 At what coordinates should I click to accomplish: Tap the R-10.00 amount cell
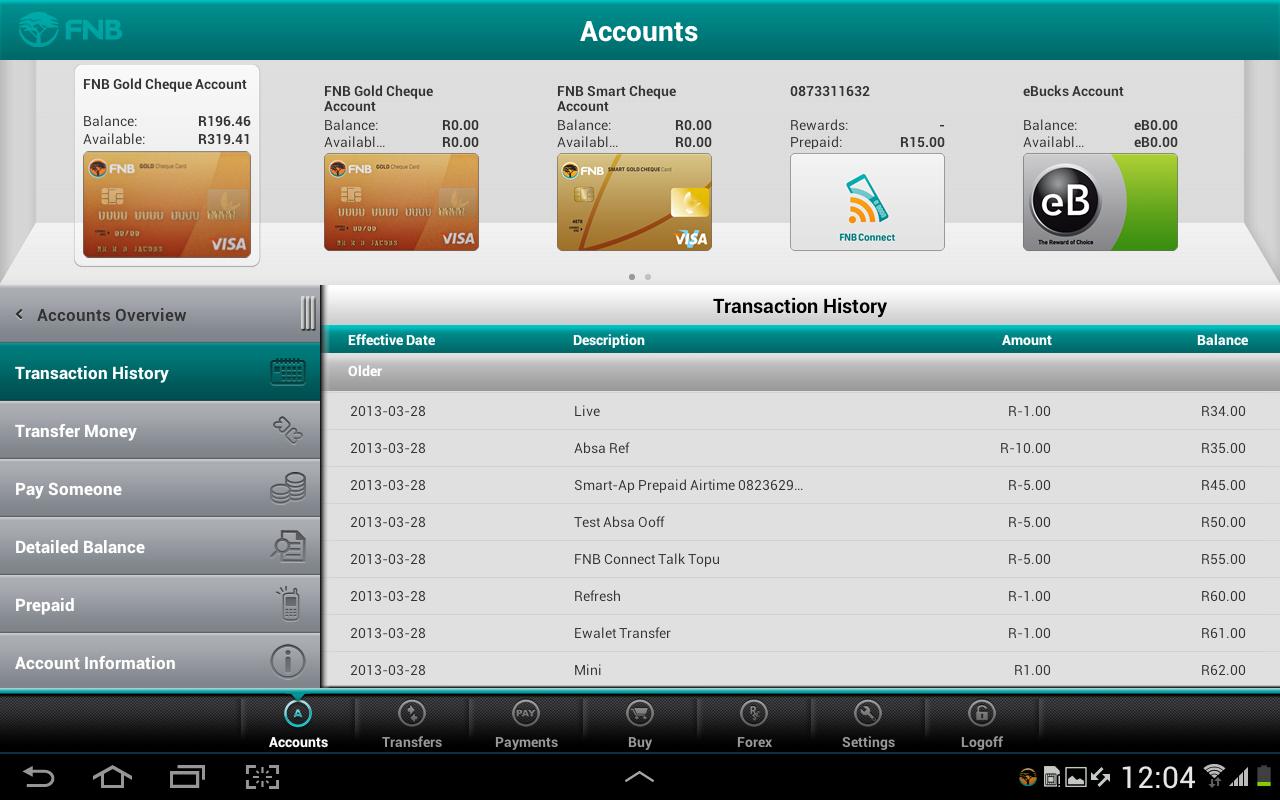point(1025,448)
